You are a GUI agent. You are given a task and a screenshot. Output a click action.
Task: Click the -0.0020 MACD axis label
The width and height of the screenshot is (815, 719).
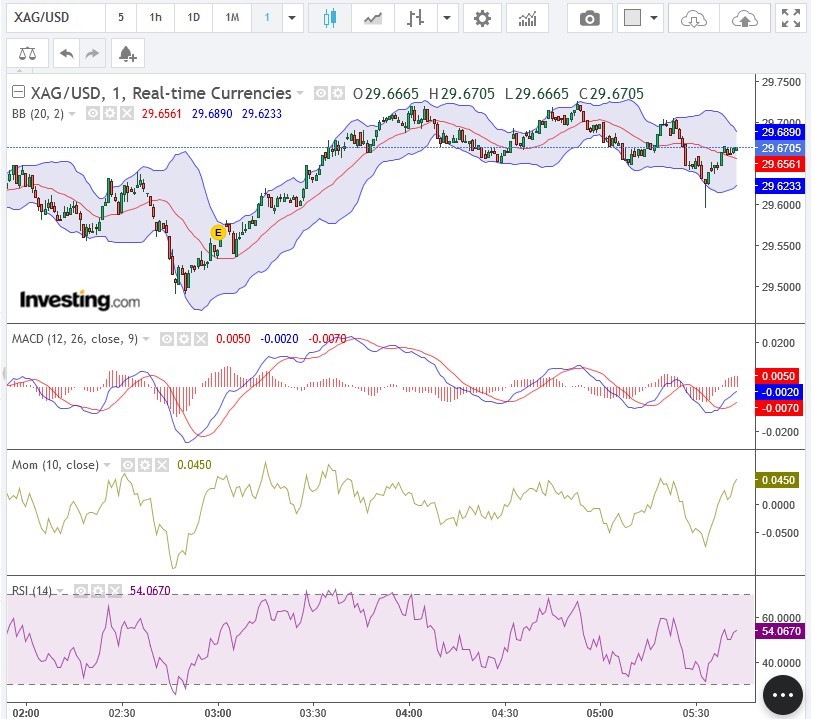780,392
